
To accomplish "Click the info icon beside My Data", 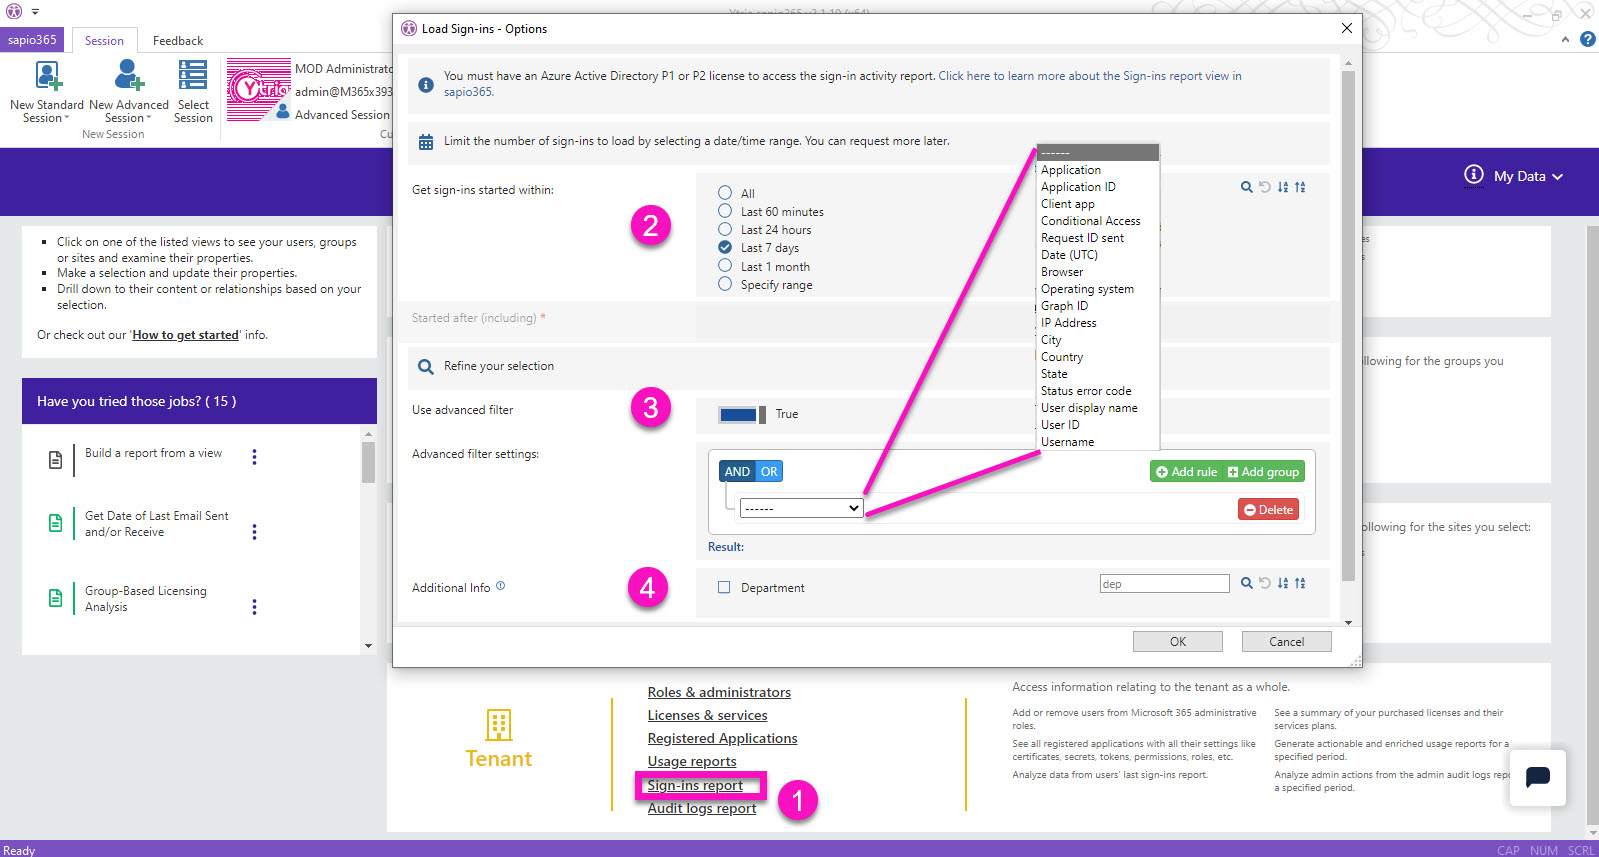I will point(1474,175).
